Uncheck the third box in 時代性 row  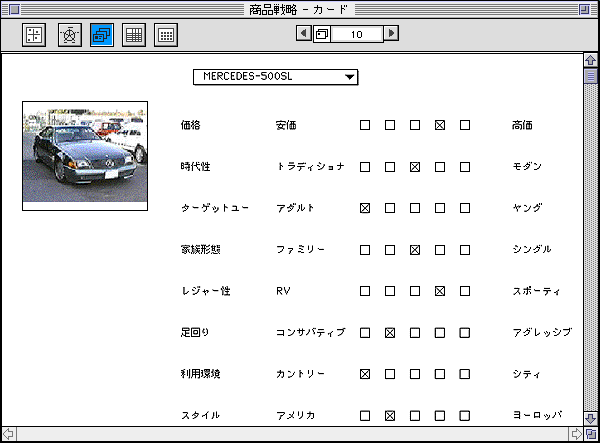pos(415,167)
